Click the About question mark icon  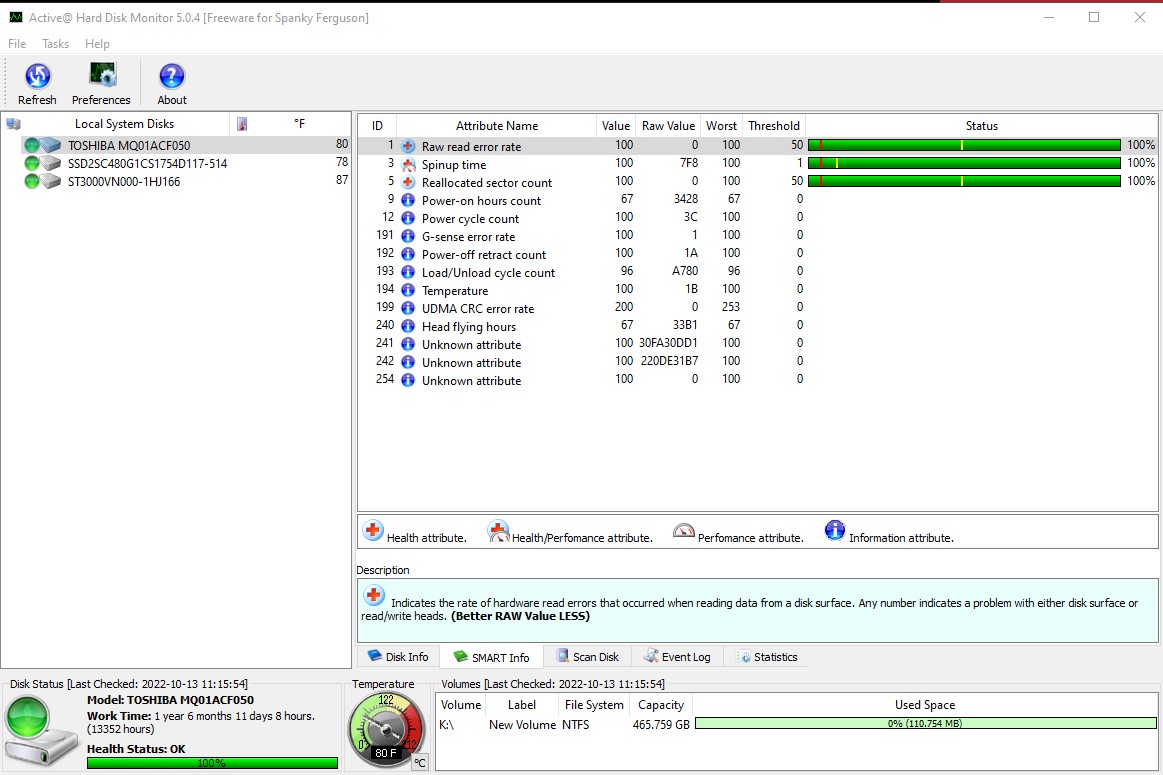172,77
